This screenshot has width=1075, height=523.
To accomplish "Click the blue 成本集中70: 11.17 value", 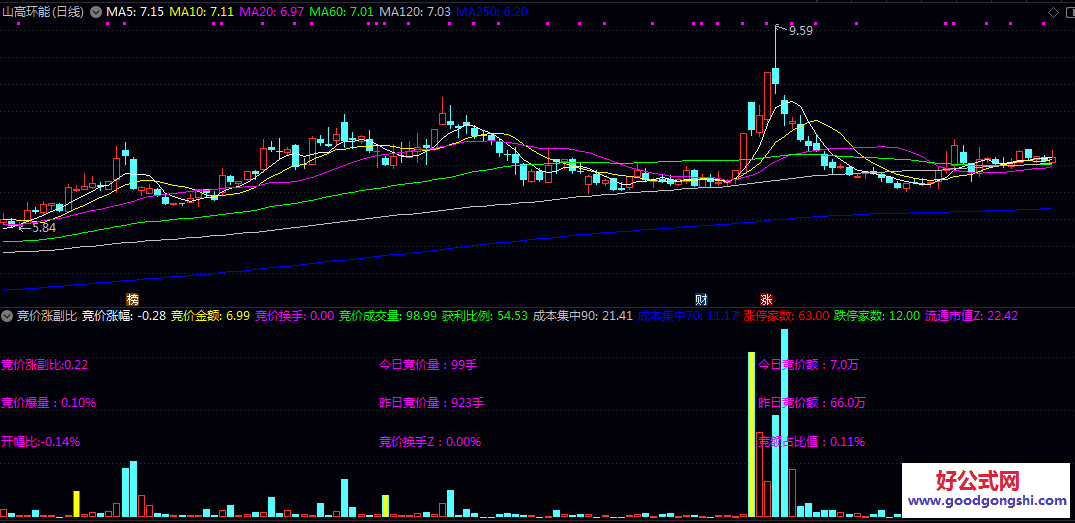I will click(688, 316).
